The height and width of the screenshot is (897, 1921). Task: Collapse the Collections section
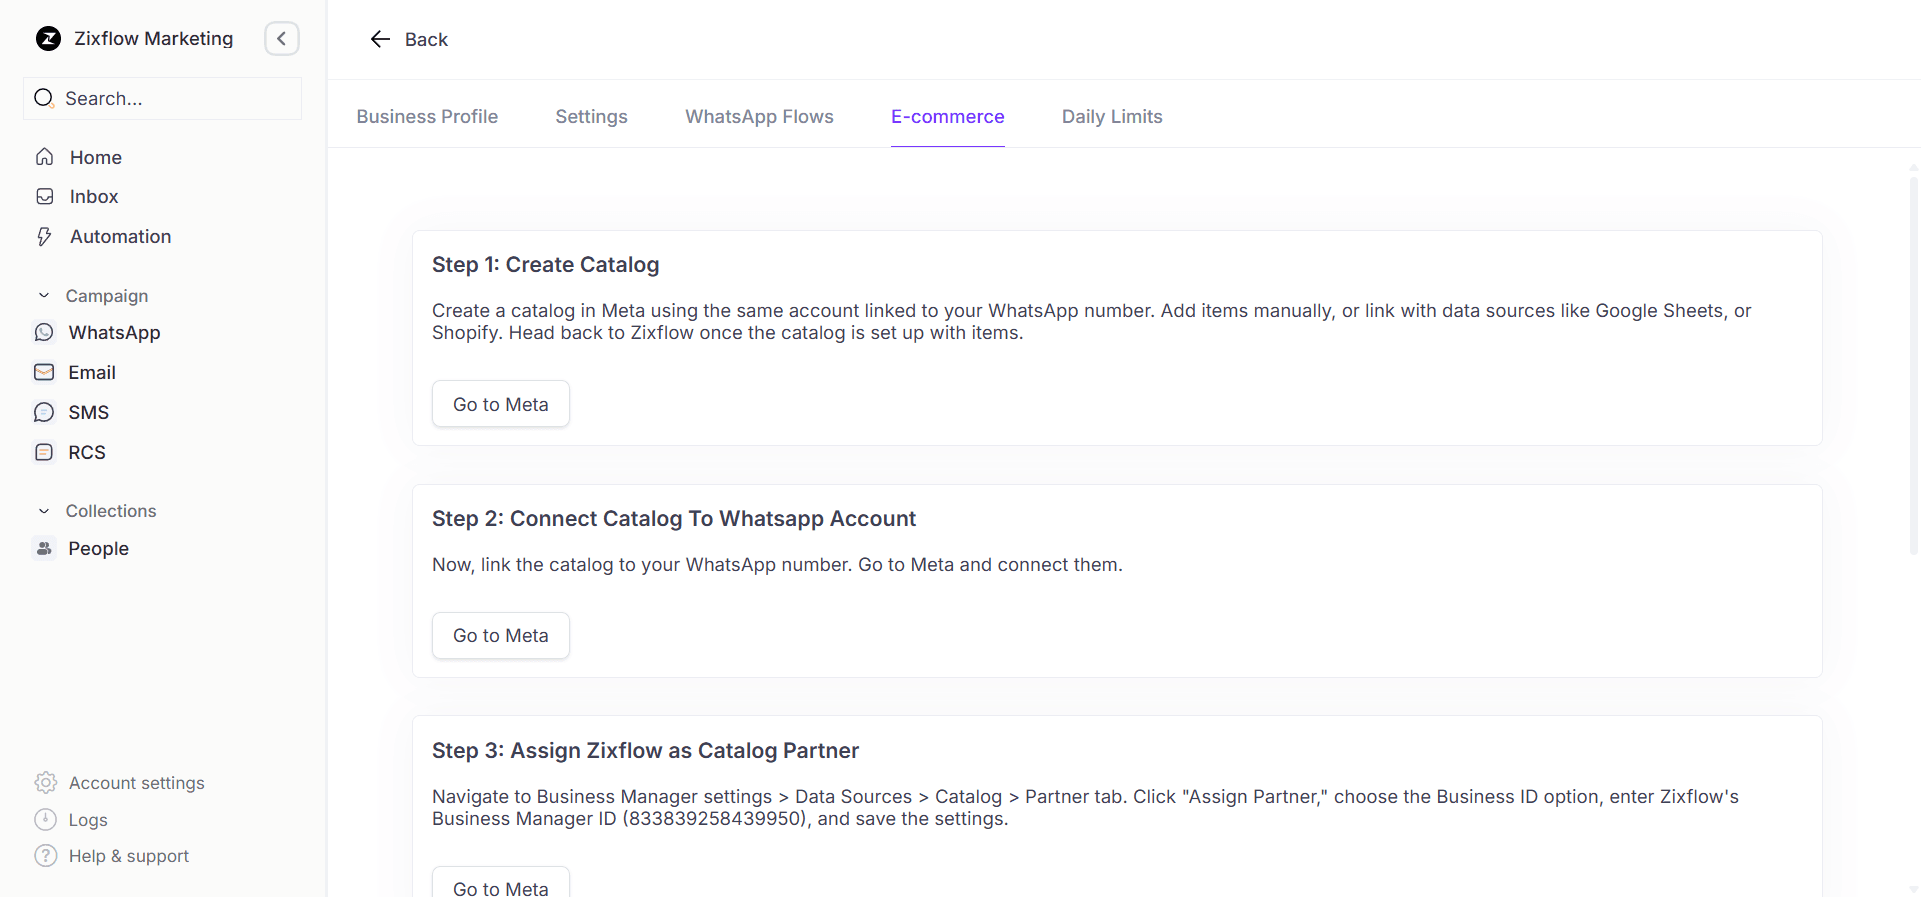pos(44,511)
